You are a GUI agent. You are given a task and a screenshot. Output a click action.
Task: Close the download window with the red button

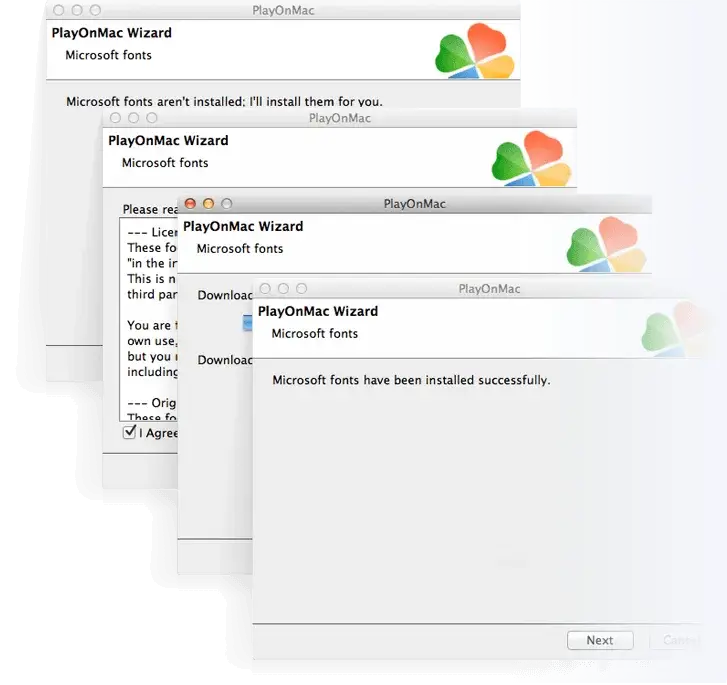[191, 204]
